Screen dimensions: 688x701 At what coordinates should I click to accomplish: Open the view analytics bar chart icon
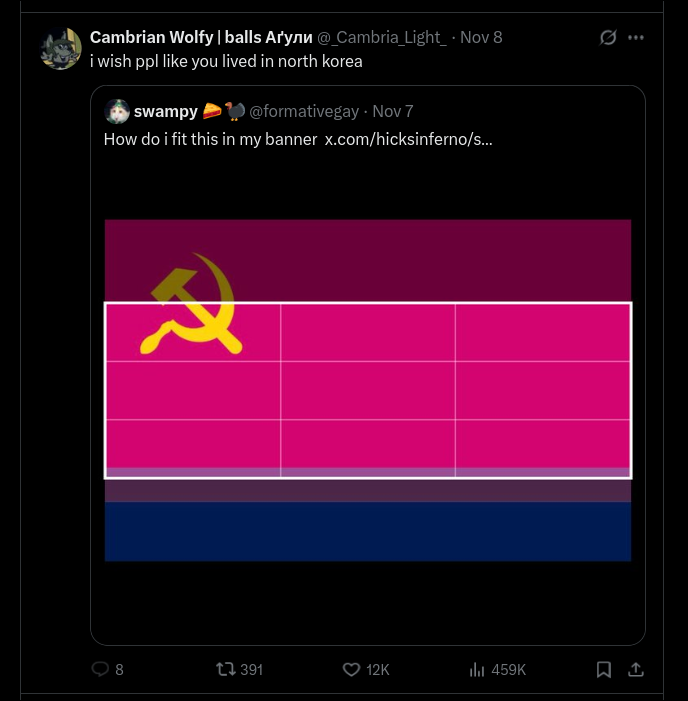point(477,669)
